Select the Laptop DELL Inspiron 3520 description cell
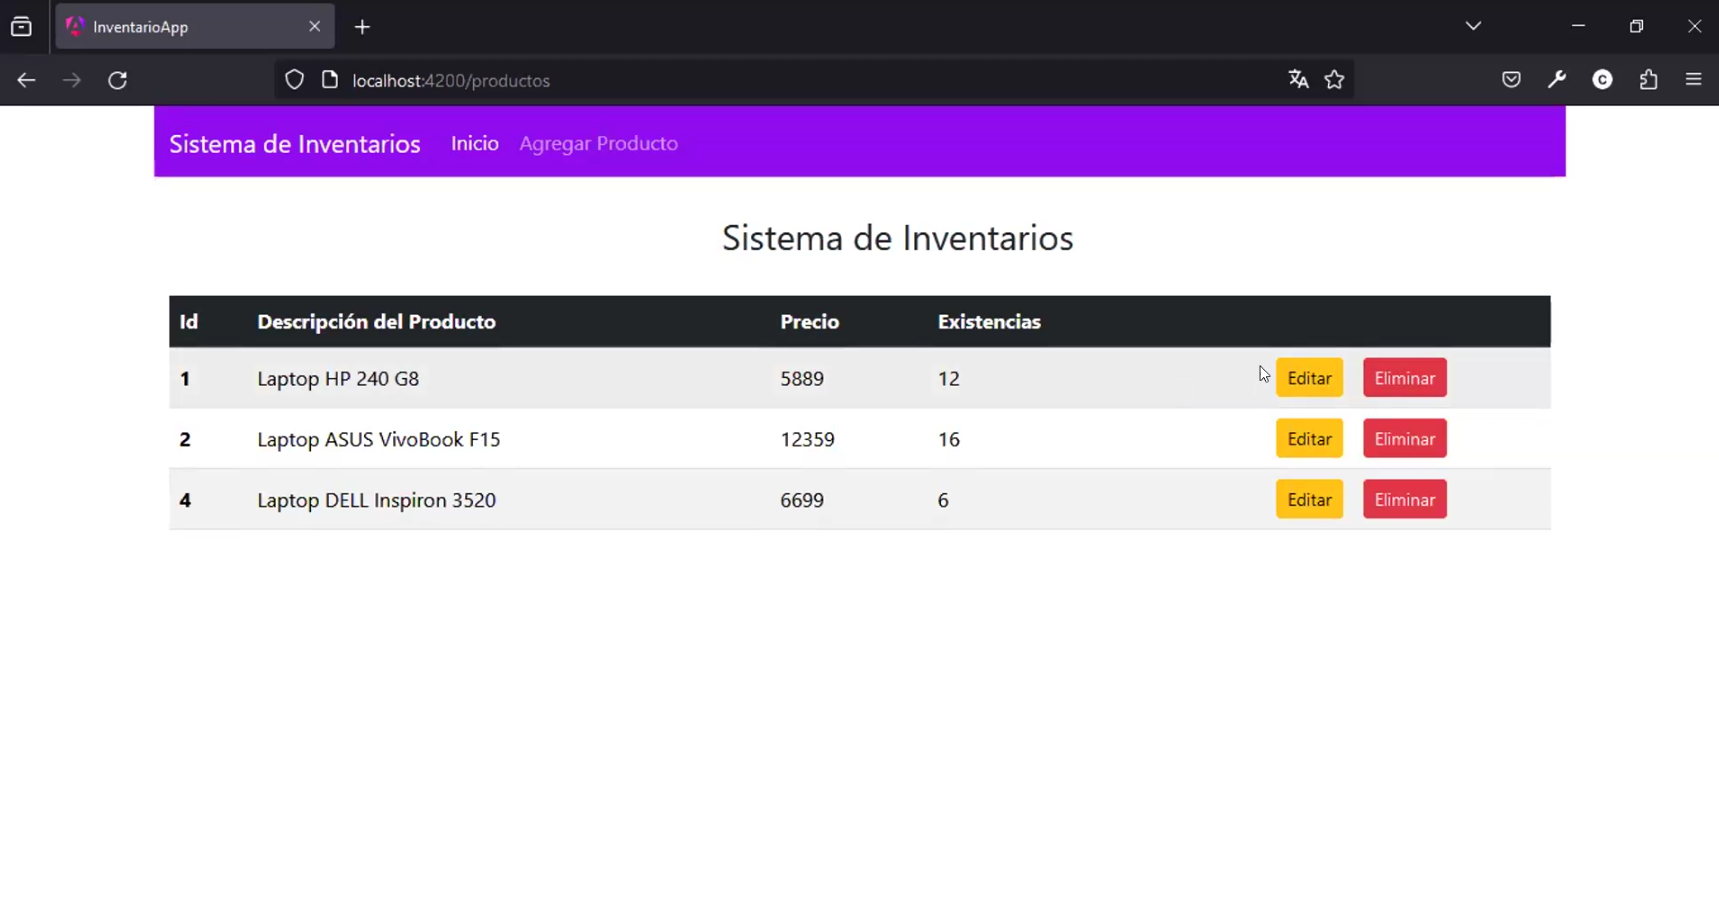The height and width of the screenshot is (917, 1719). 376,500
